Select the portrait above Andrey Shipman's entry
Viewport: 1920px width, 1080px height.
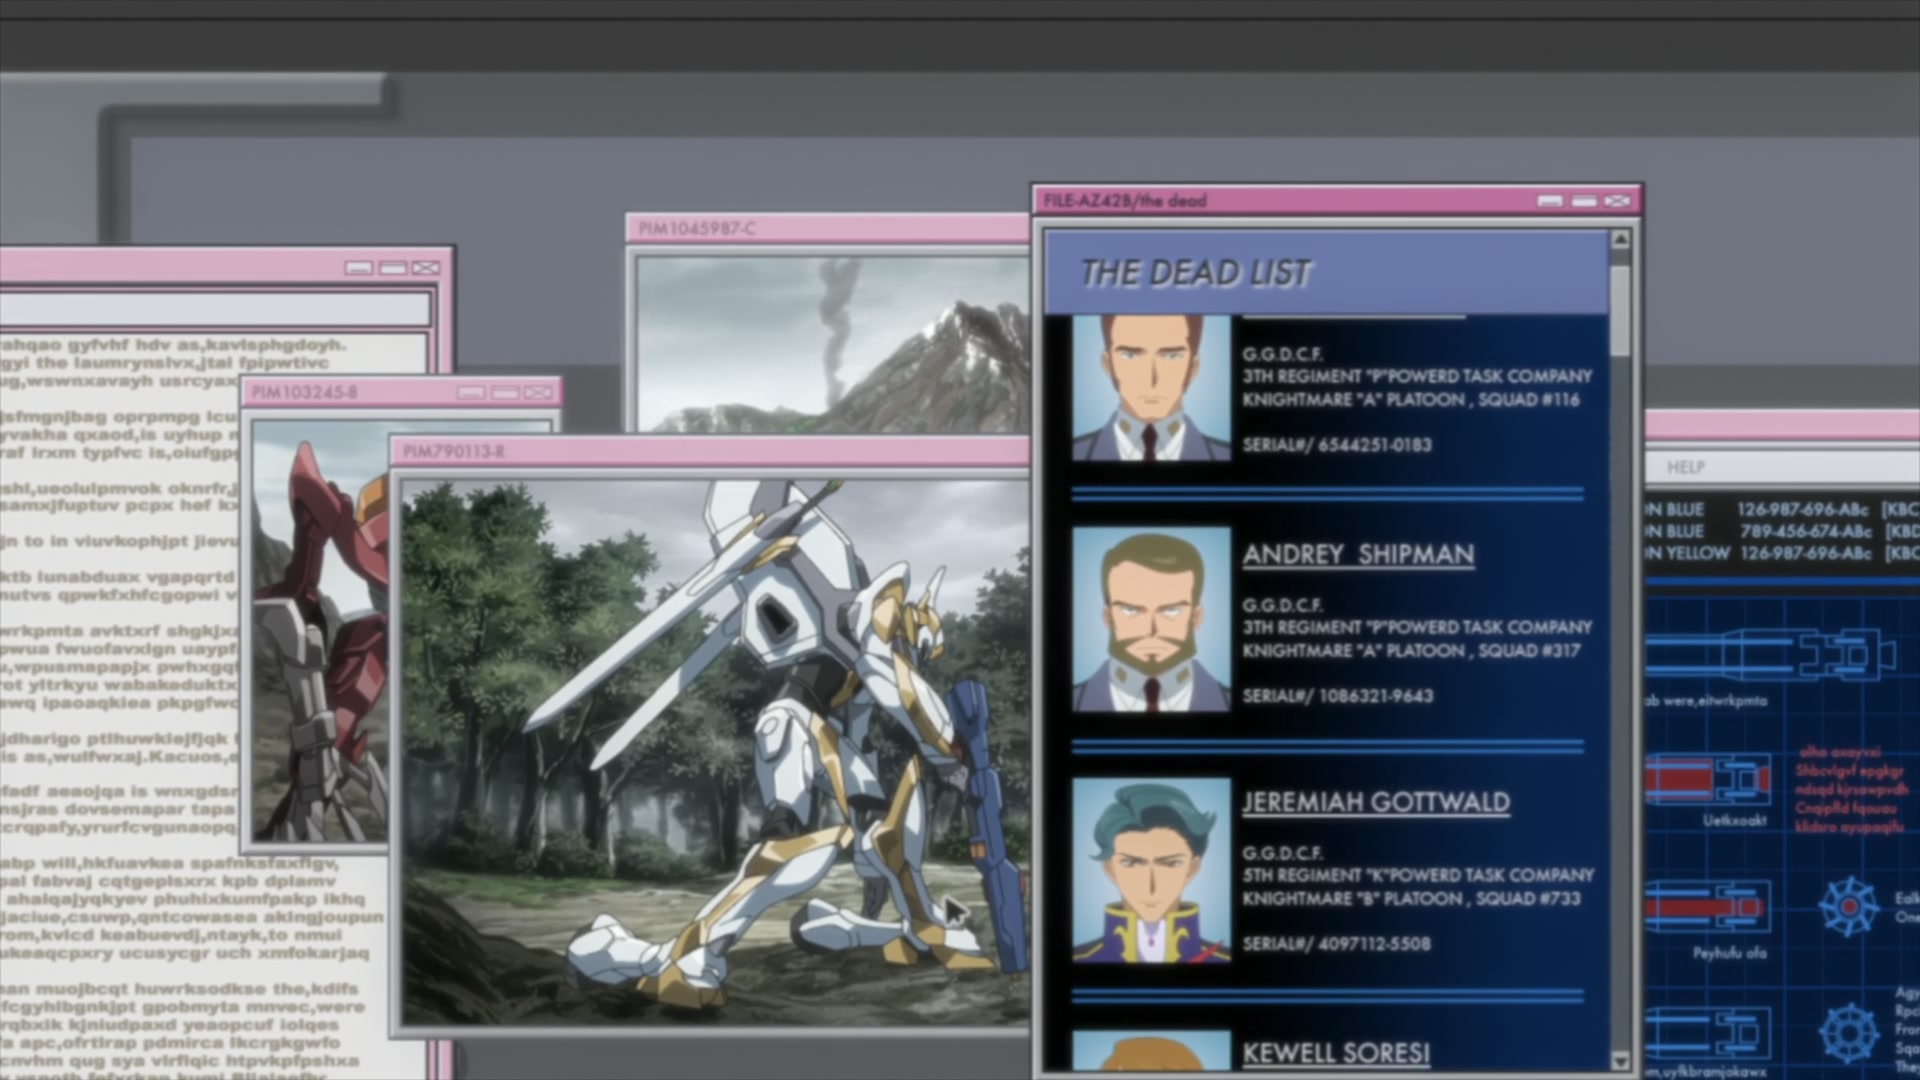tap(1151, 388)
